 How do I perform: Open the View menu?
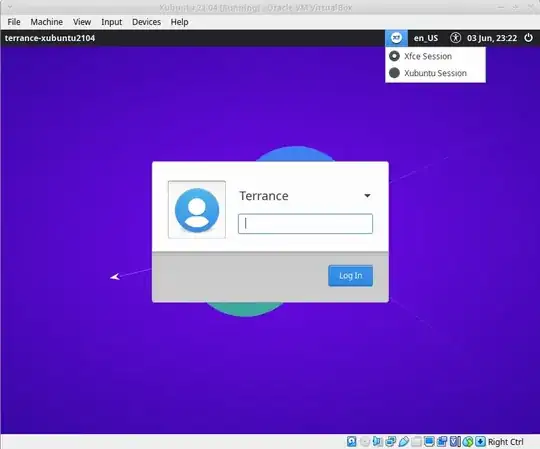pos(82,22)
